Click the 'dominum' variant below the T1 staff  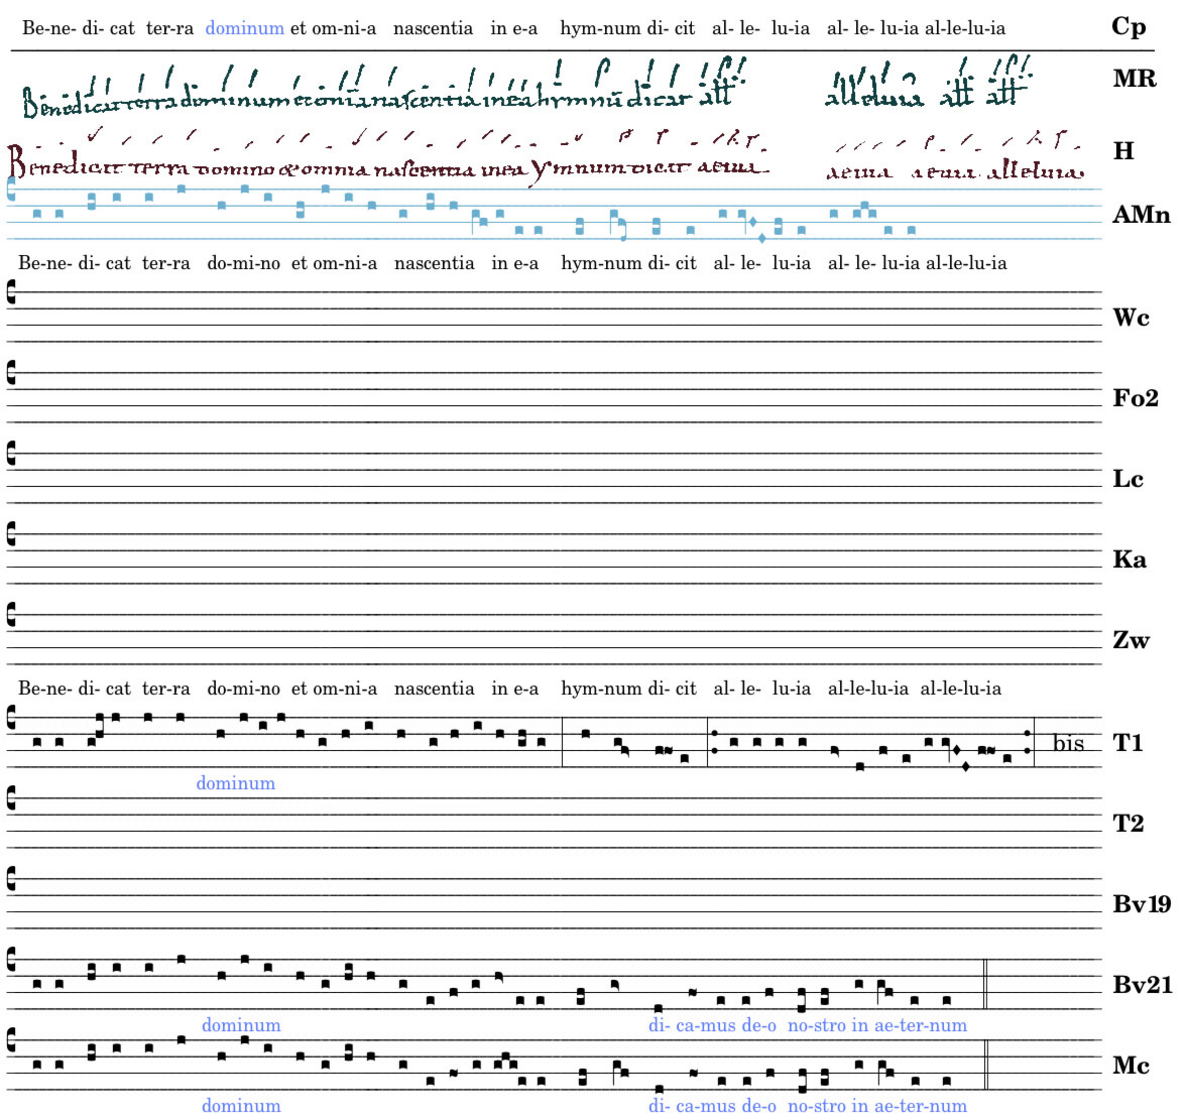click(235, 783)
